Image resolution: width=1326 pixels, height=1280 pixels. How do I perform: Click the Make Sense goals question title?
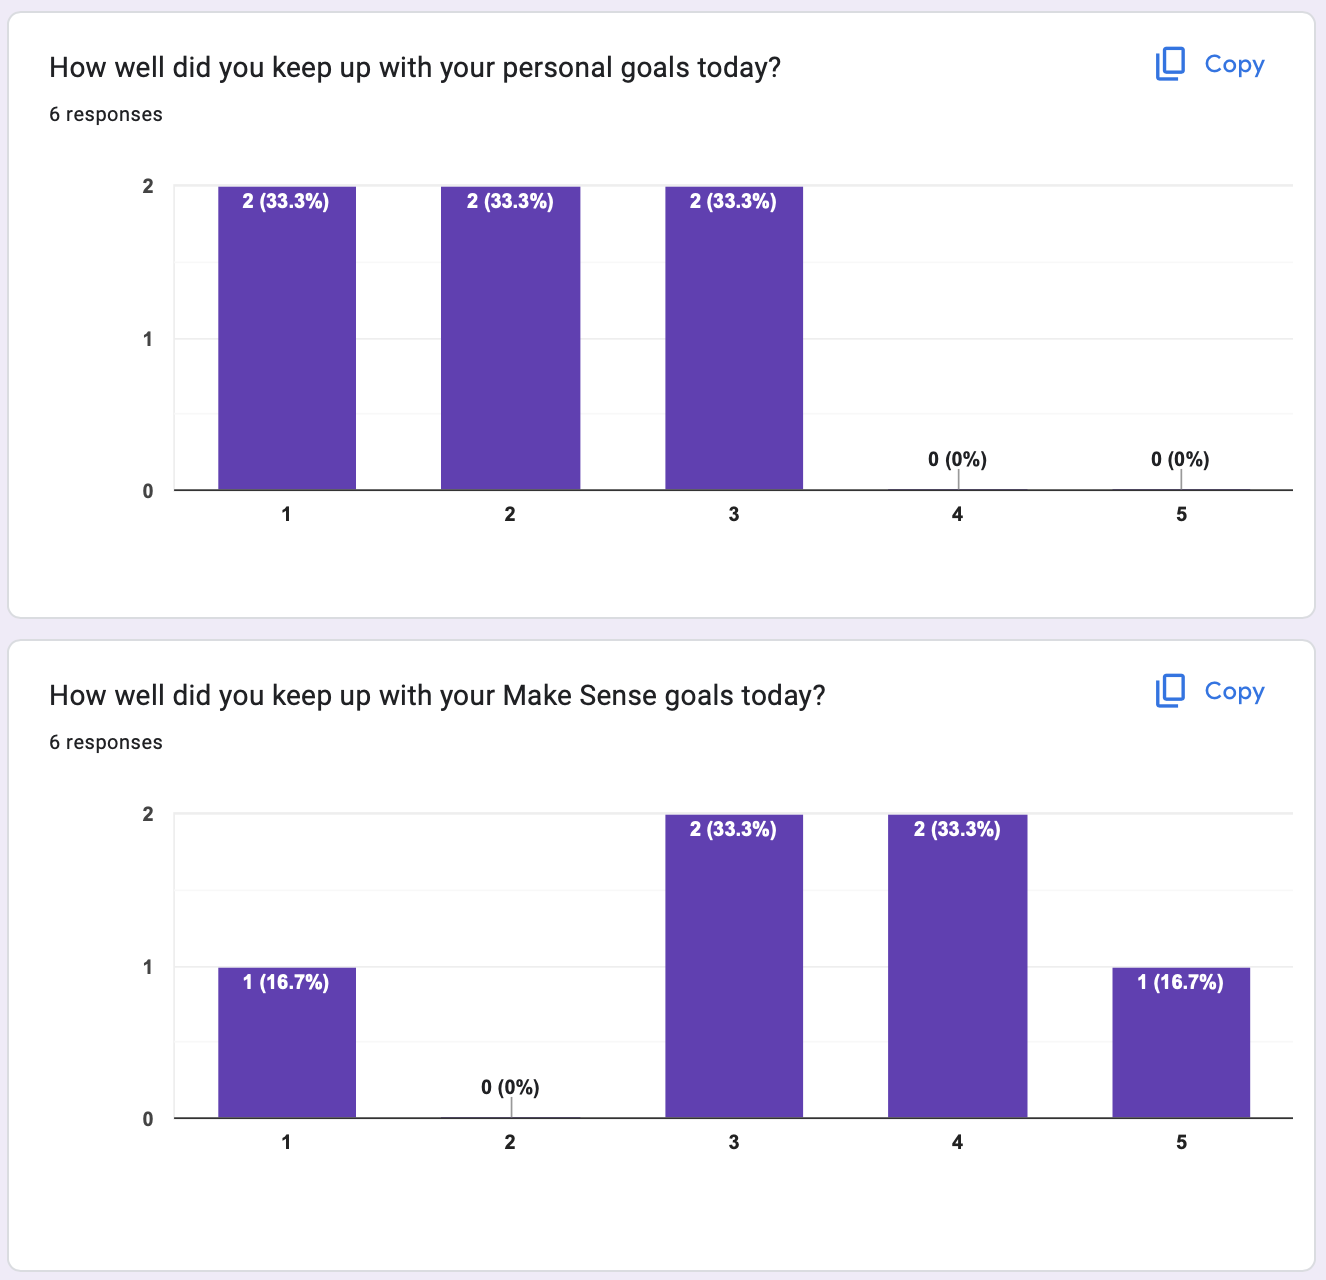tap(437, 696)
